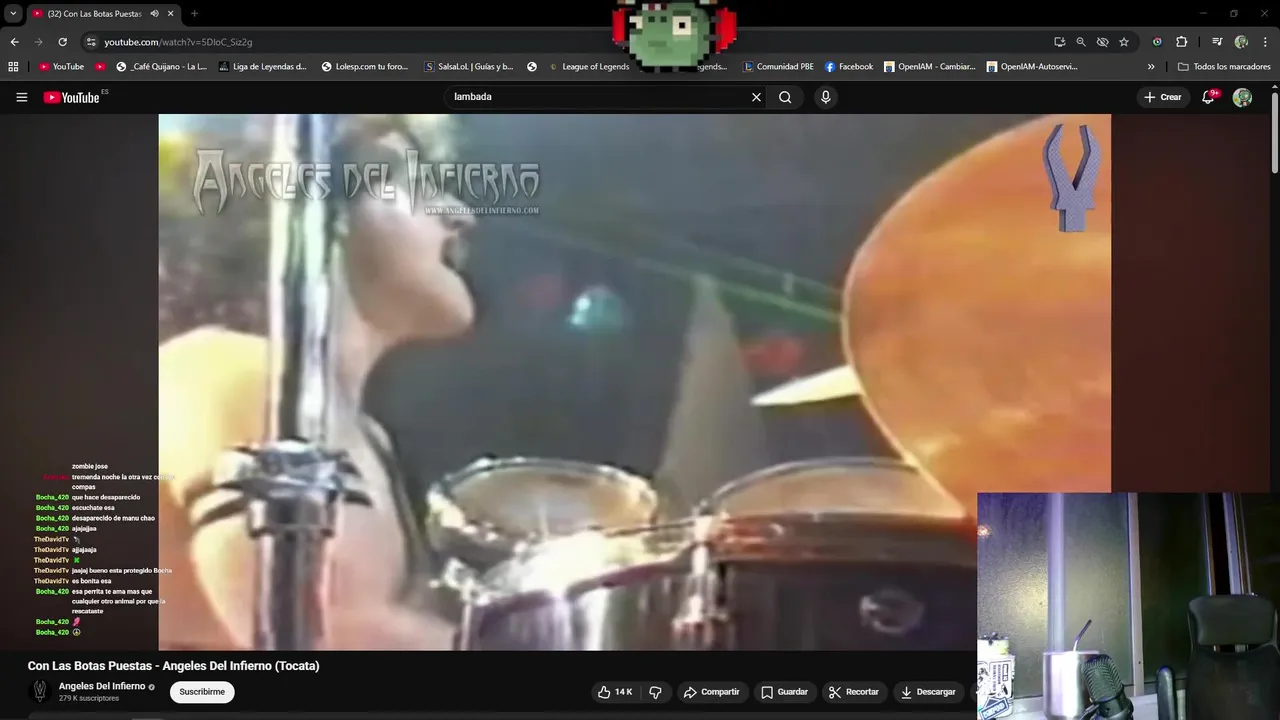Open the Facebook bookmark
The image size is (1280, 720).
849,67
